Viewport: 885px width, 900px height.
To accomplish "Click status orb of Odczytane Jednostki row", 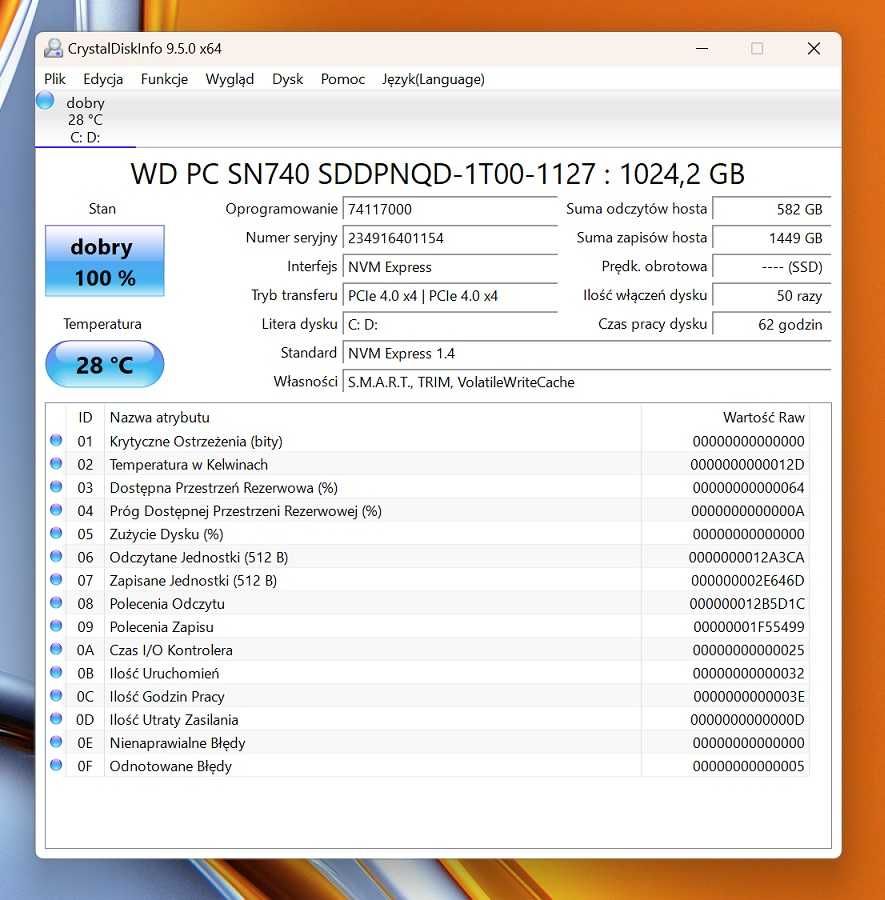I will pyautogui.click(x=56, y=556).
